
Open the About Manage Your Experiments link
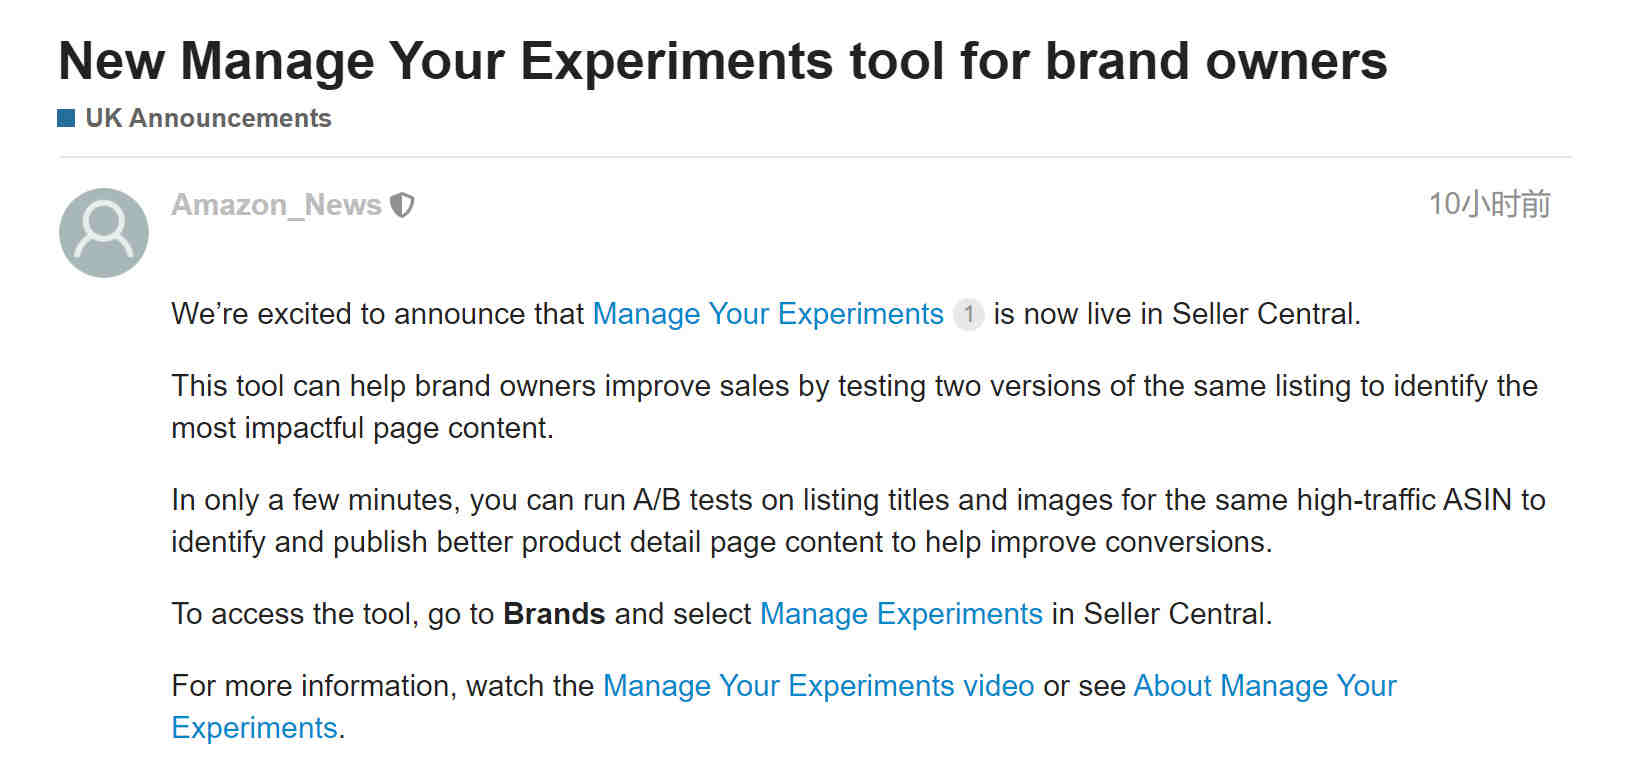point(1265,686)
